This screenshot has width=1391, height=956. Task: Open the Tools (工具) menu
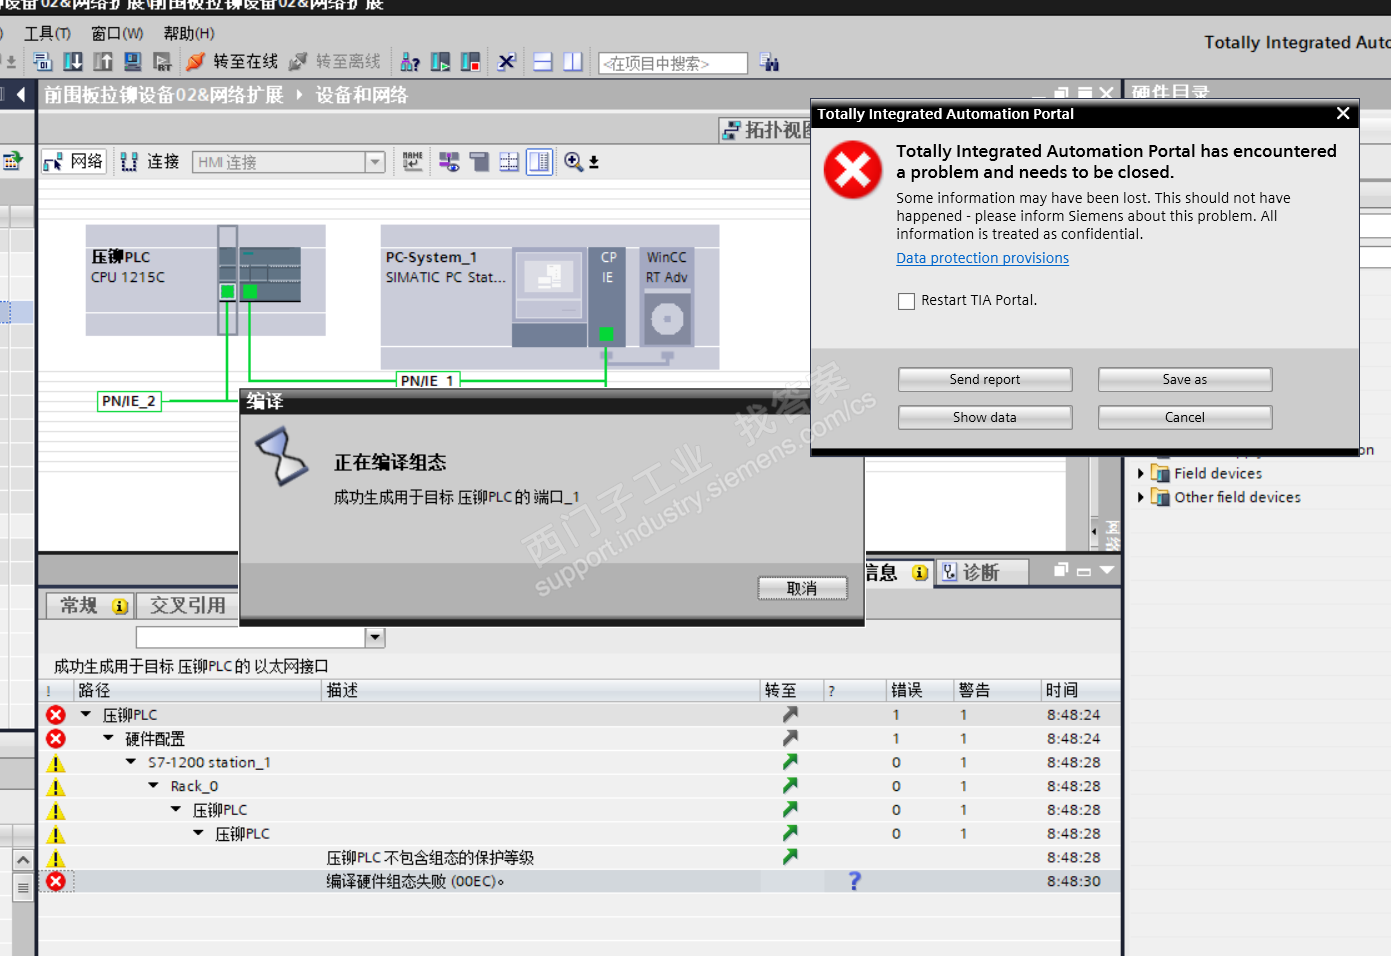pos(47,33)
